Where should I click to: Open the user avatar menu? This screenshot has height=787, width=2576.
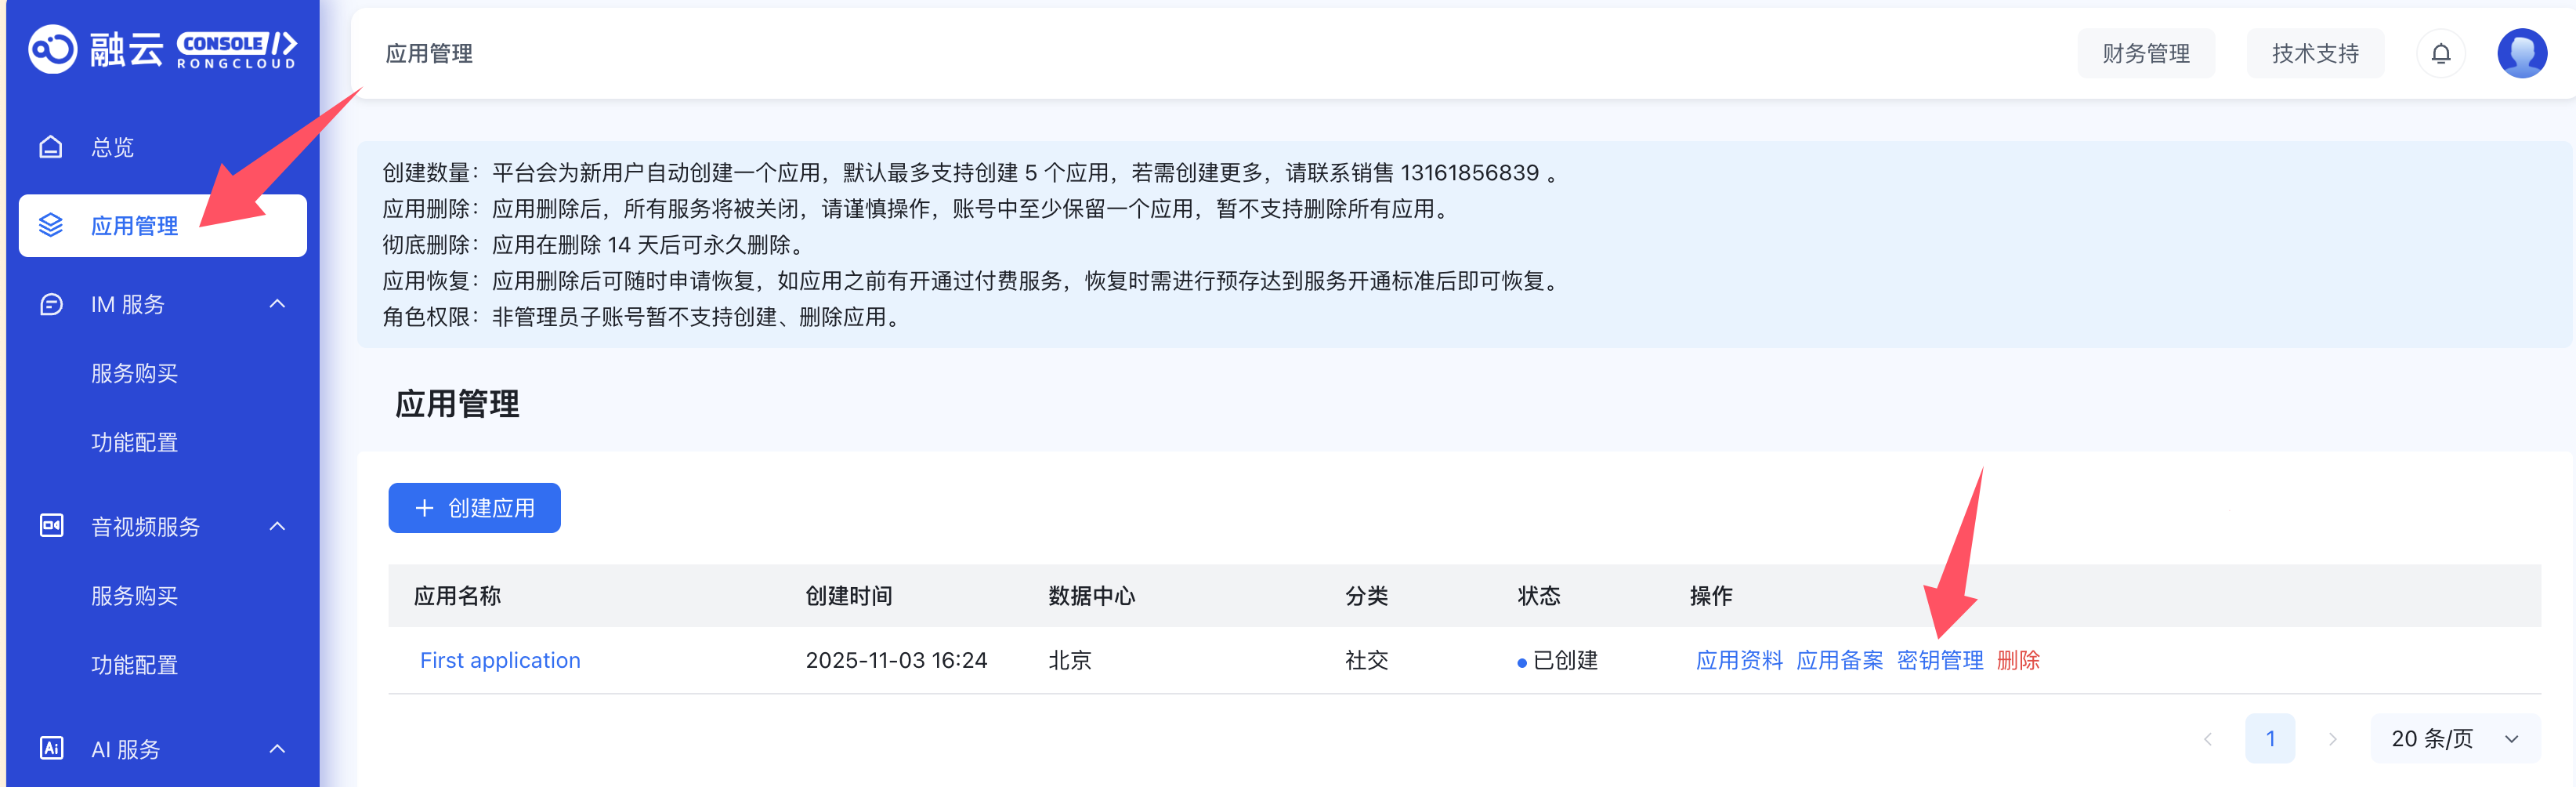(x=2521, y=54)
